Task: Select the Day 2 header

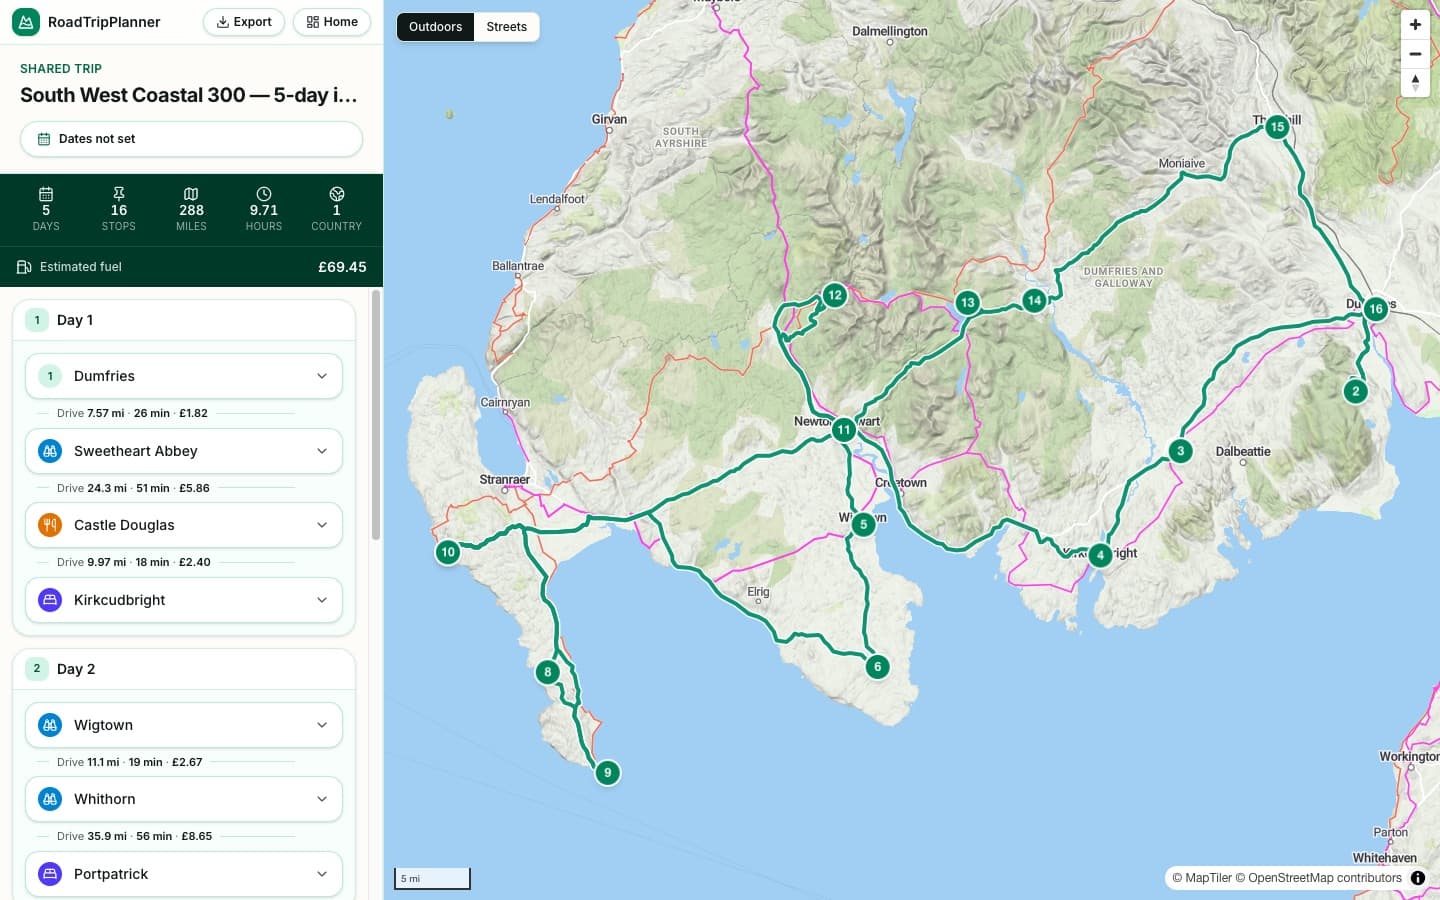Action: pyautogui.click(x=184, y=669)
